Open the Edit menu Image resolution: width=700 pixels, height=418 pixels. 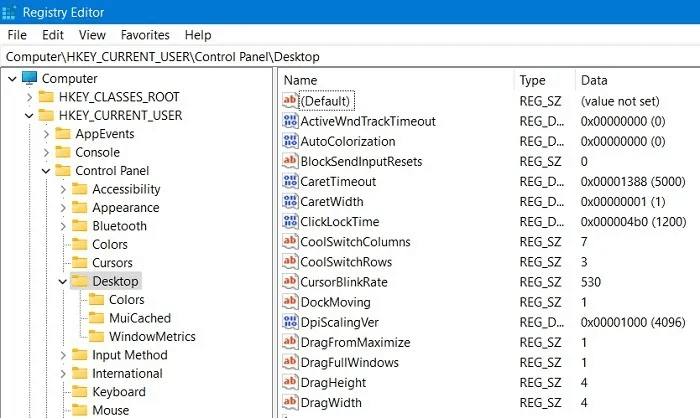pyautogui.click(x=53, y=34)
